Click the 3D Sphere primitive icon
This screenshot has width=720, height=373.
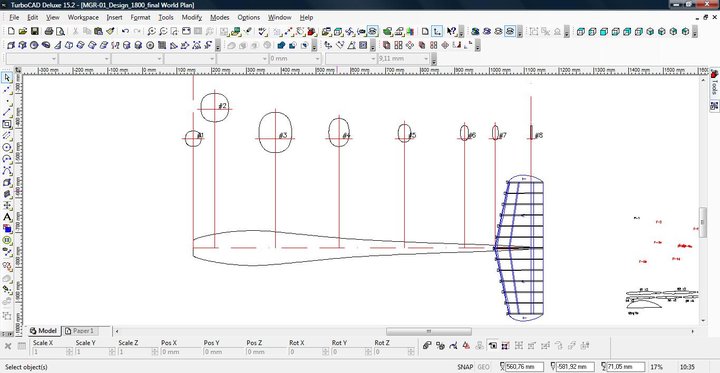click(x=34, y=45)
